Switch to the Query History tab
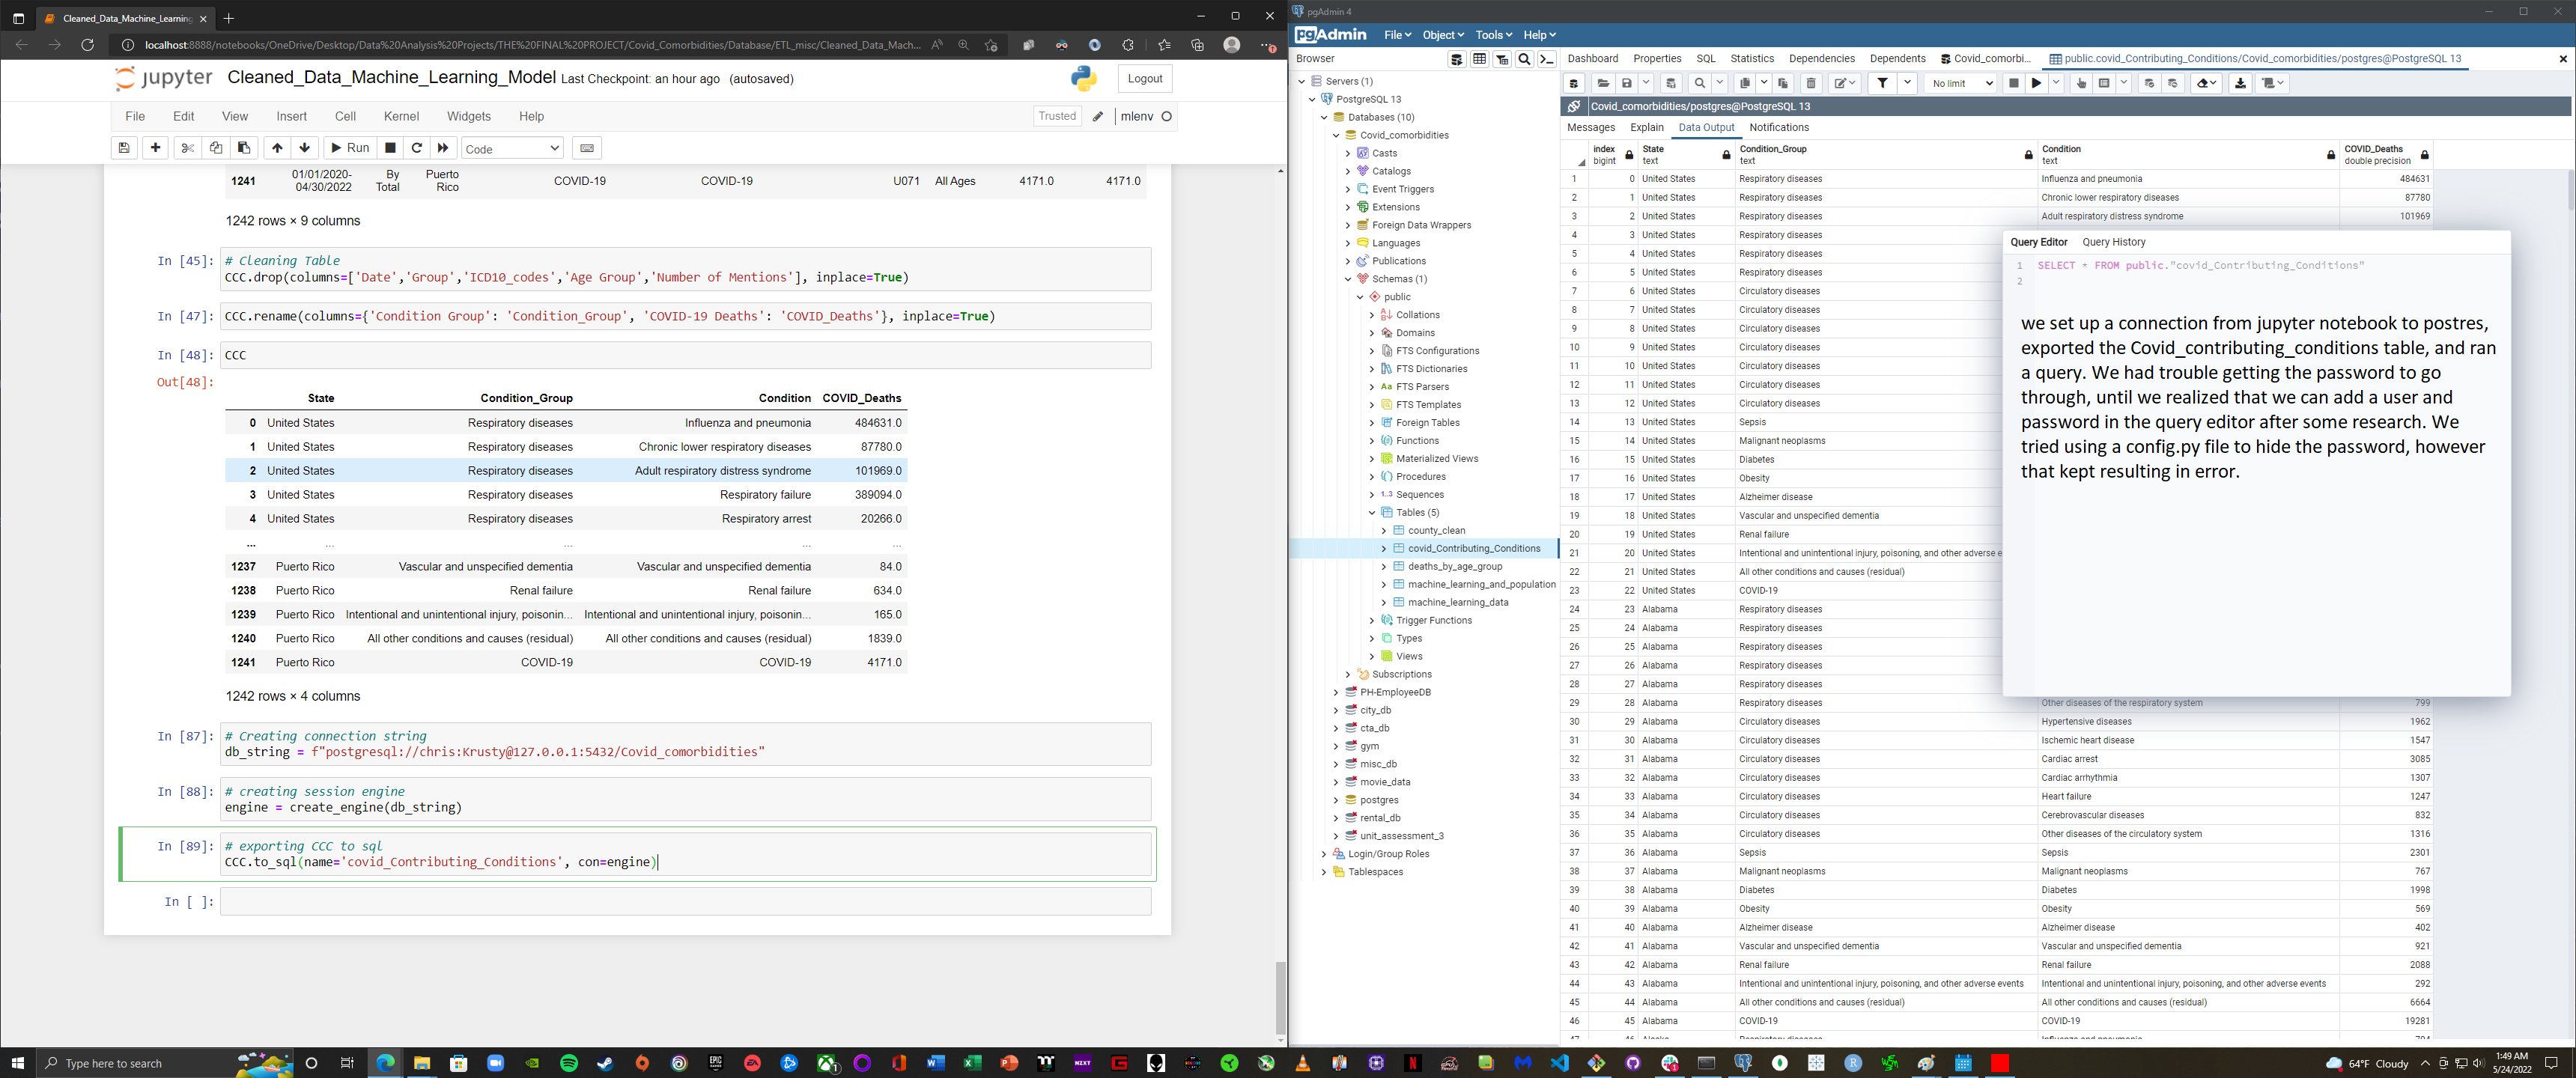Viewport: 2576px width, 1078px height. tap(2114, 242)
